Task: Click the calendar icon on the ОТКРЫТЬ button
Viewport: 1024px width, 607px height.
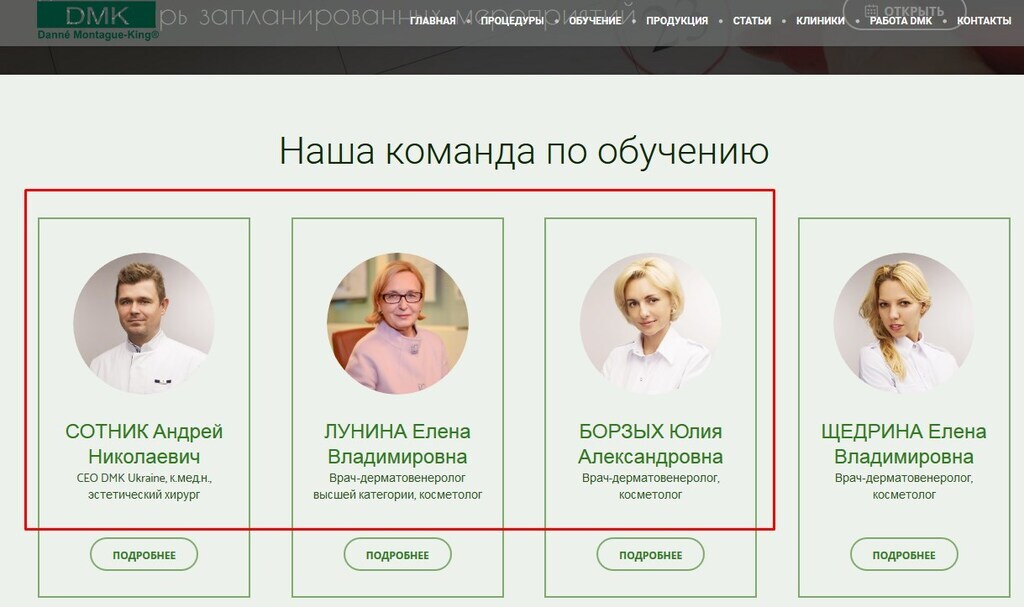Action: 871,11
